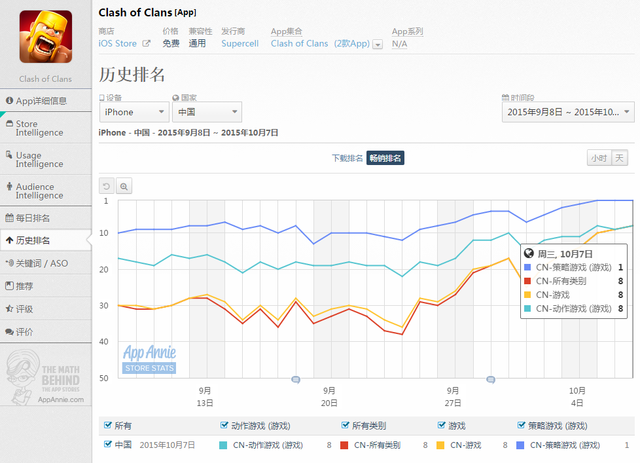Click the App Annie Store Stats logo
Viewport: 640px width, 463px height.
point(149,359)
